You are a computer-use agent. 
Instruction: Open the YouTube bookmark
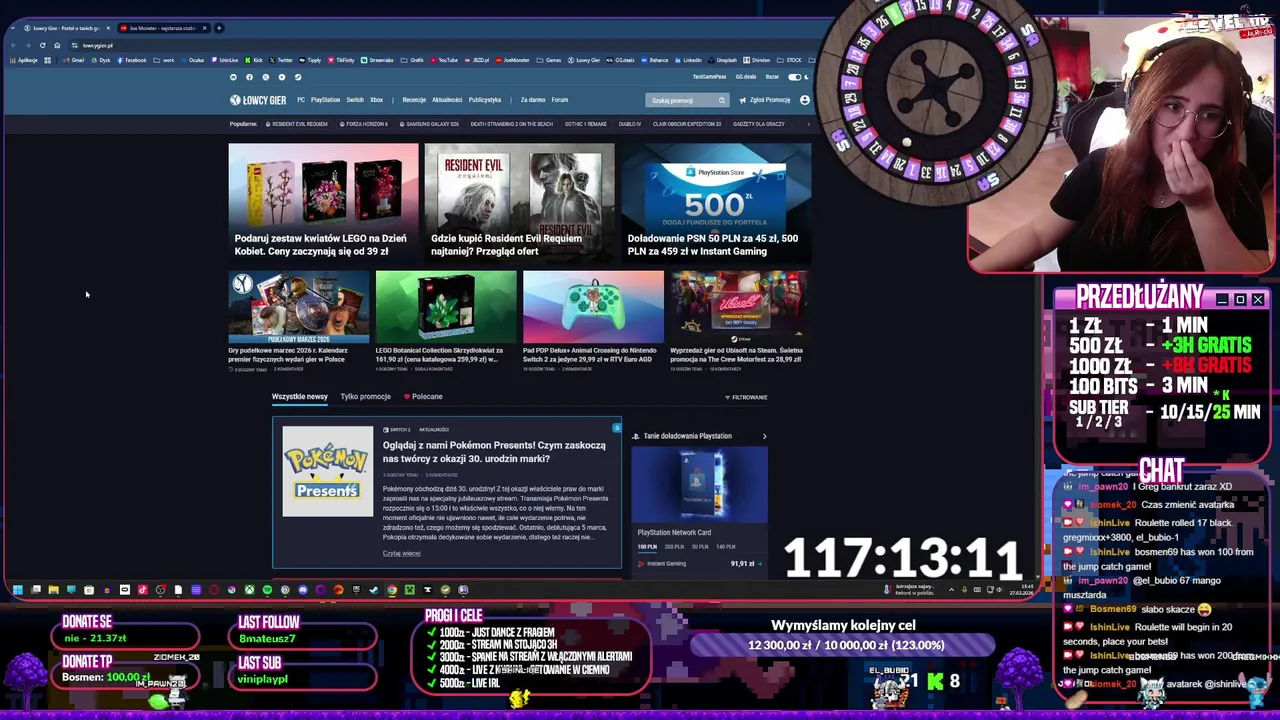click(444, 60)
